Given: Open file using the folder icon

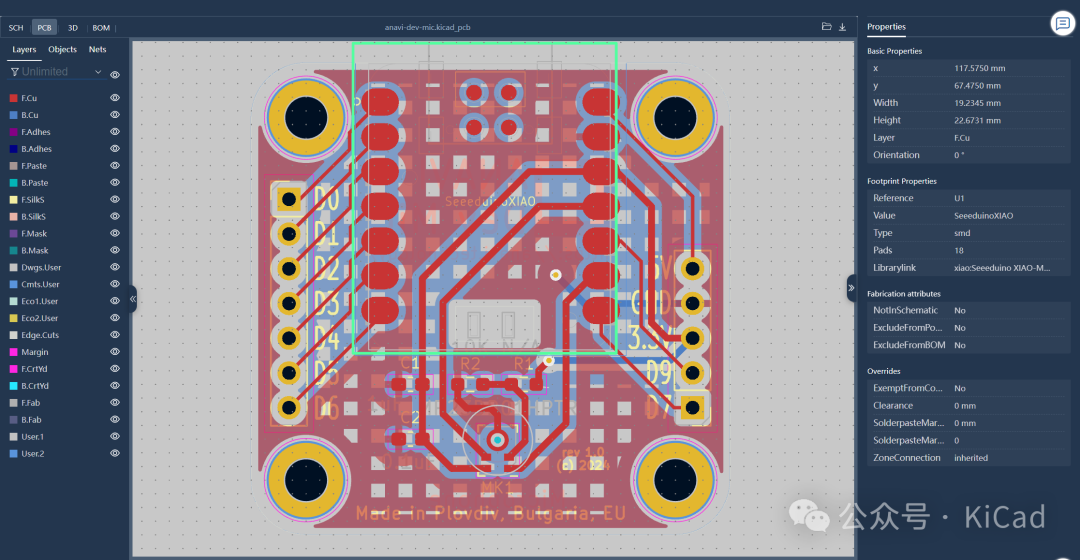Looking at the screenshot, I should coord(827,27).
